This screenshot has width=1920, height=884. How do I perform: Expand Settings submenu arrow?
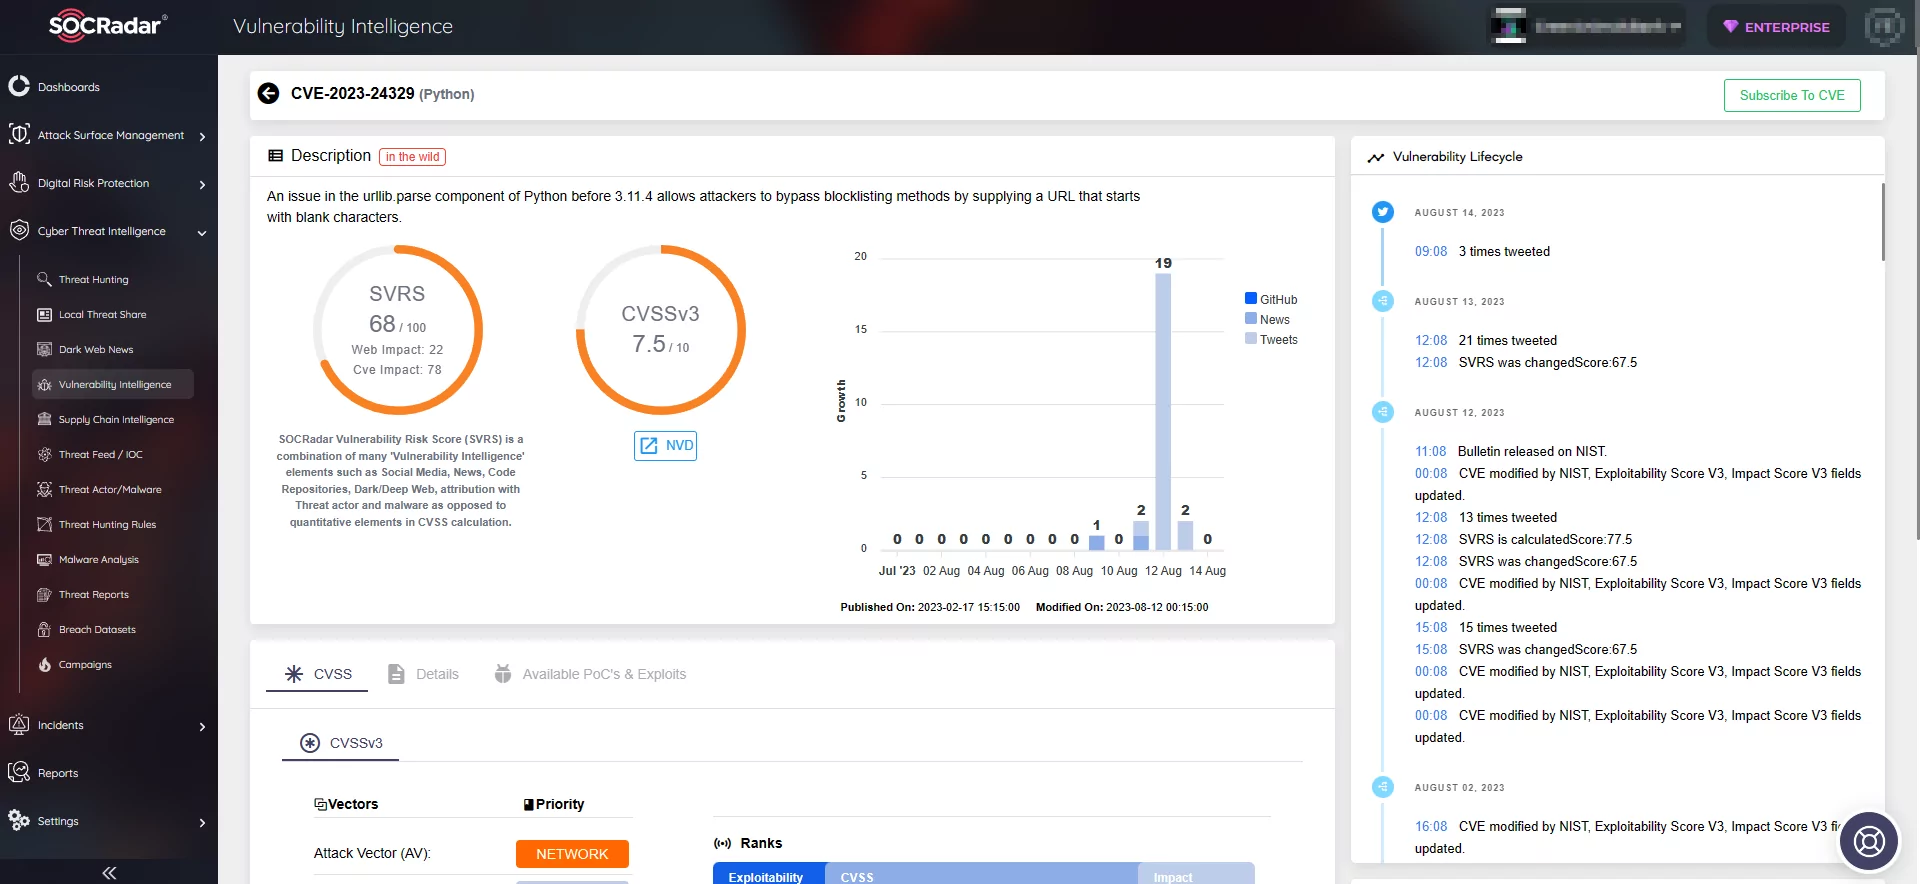click(202, 822)
